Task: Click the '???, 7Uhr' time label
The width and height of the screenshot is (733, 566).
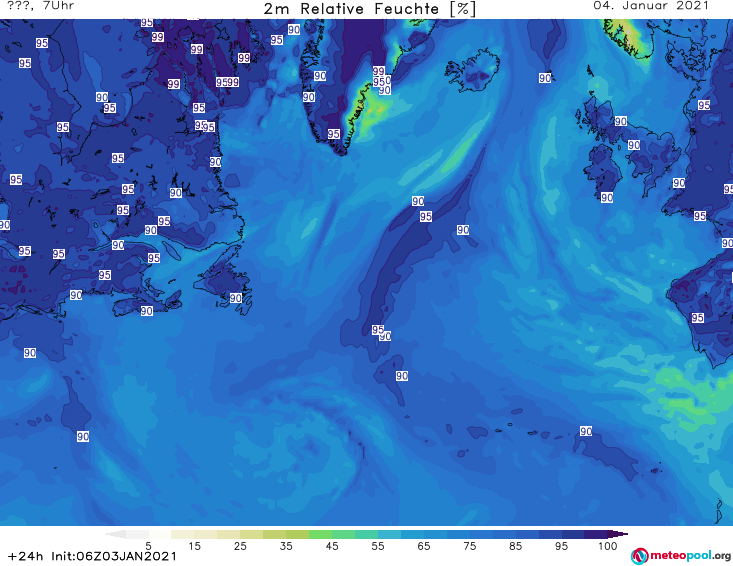Action: 41,6
